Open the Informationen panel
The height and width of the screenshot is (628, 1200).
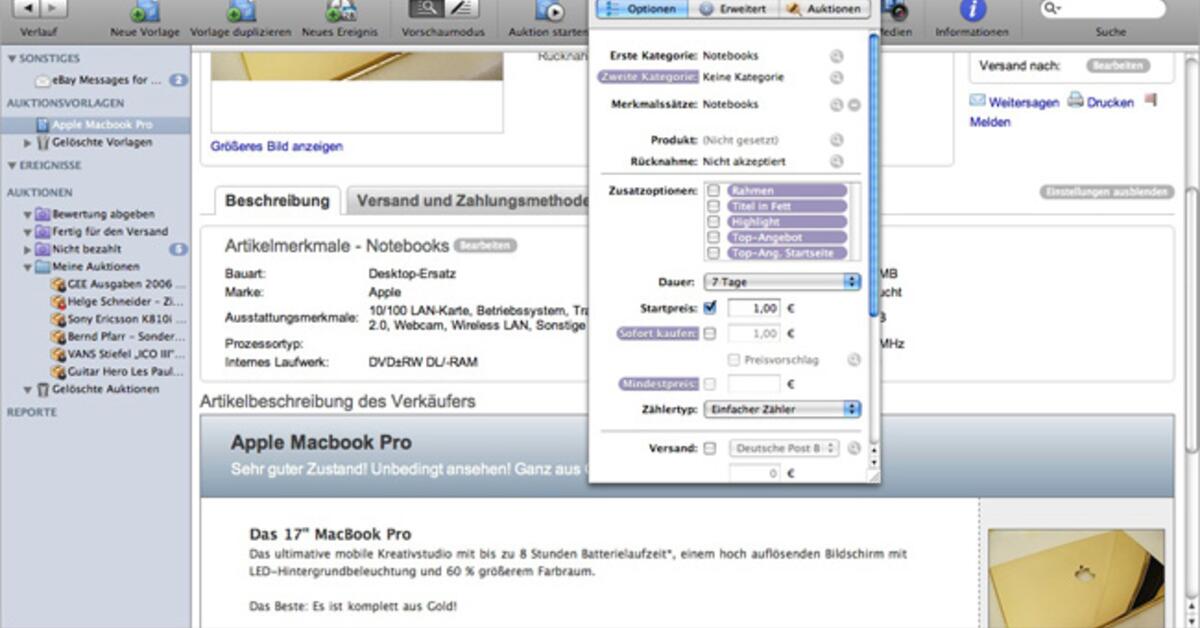[x=971, y=11]
